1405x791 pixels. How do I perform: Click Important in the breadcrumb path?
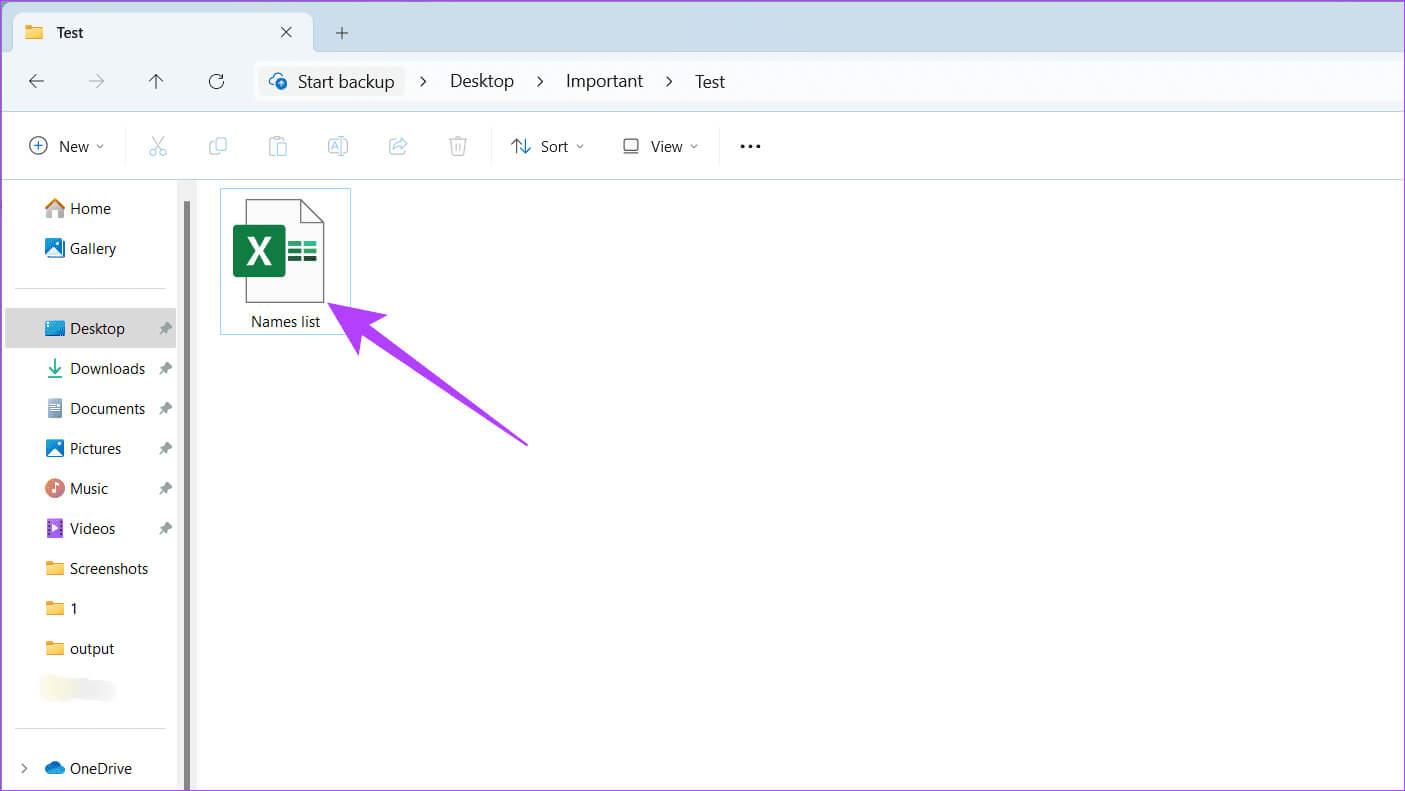coord(604,82)
